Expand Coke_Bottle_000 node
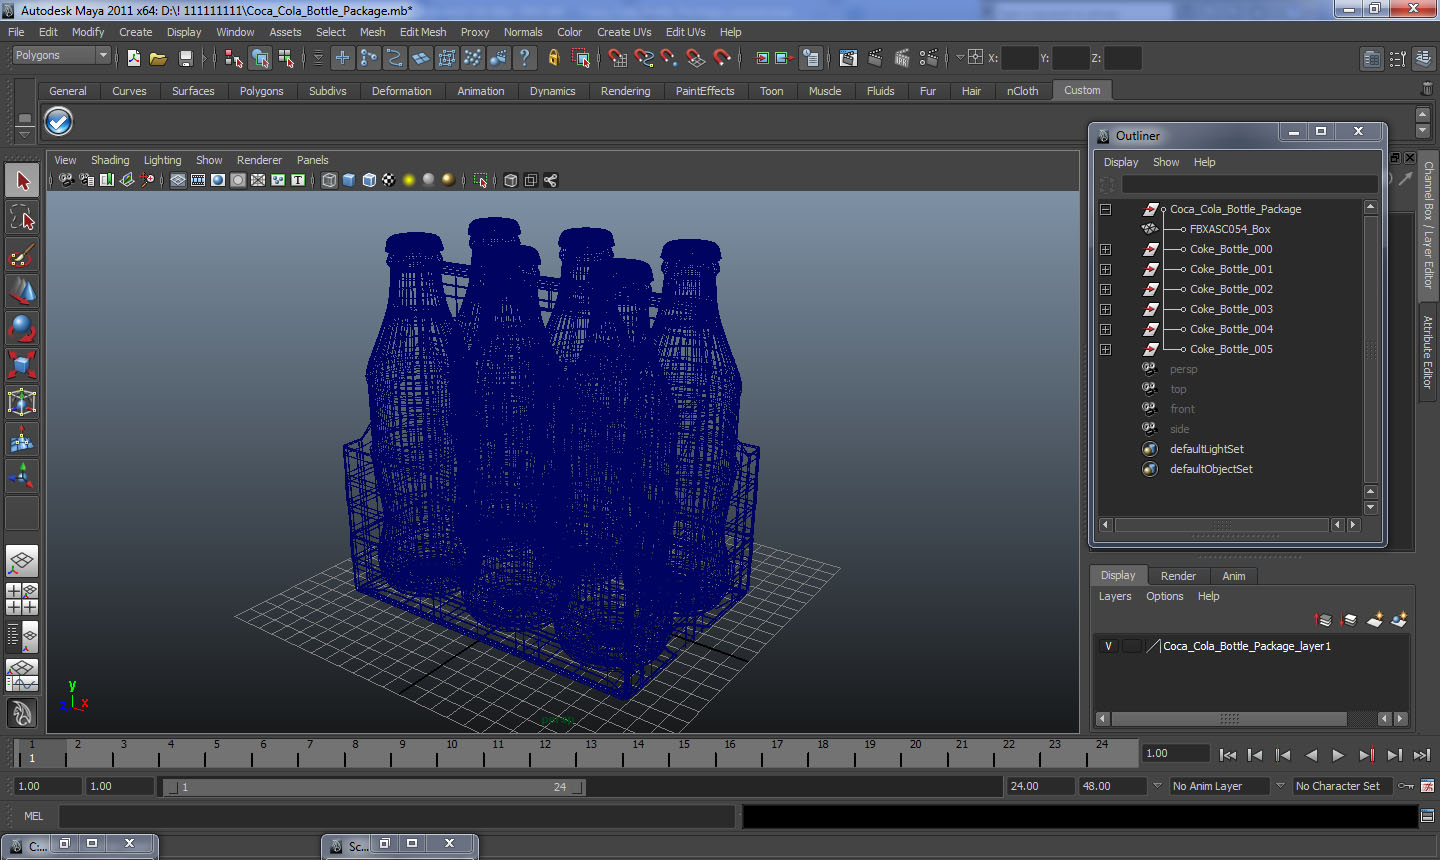This screenshot has width=1440, height=860. click(x=1105, y=249)
